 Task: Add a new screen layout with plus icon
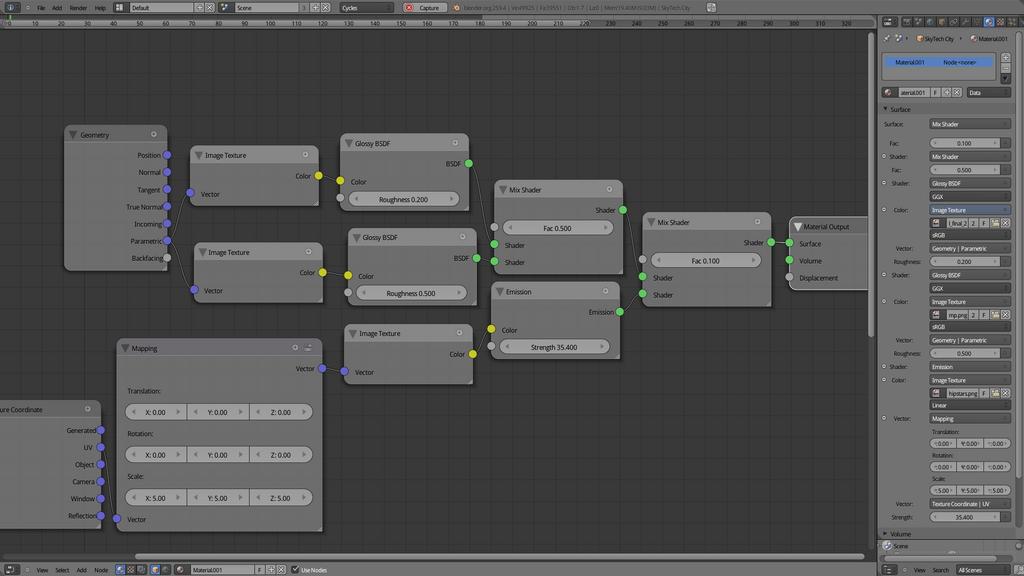click(x=200, y=7)
